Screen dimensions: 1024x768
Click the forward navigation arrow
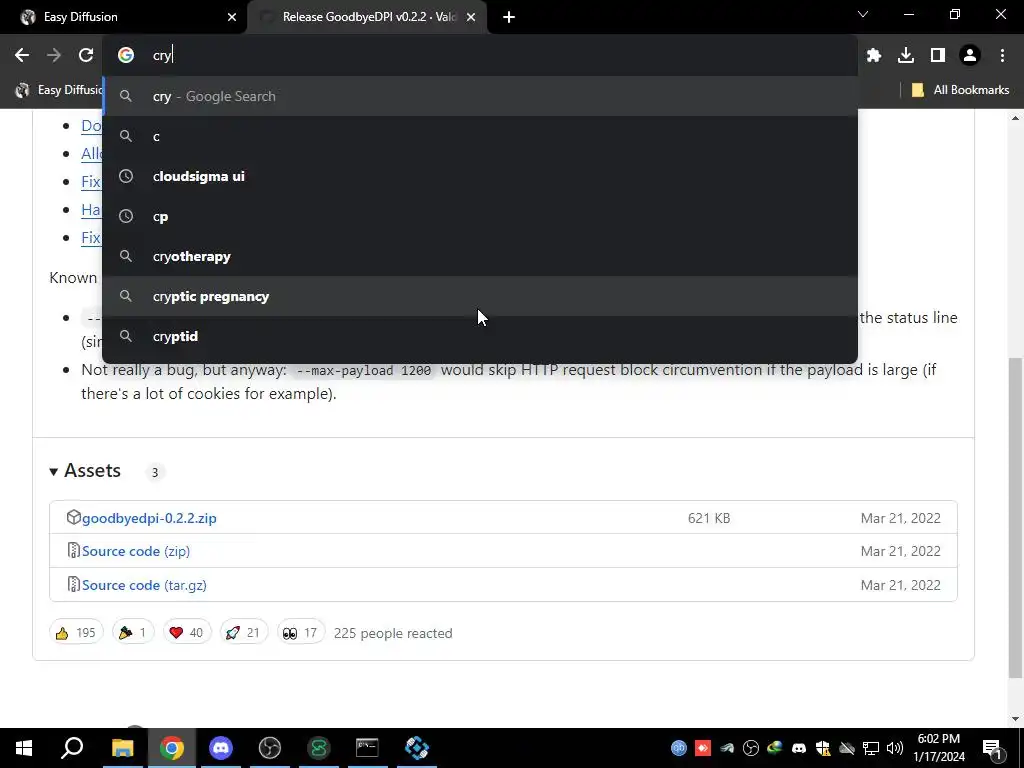pyautogui.click(x=54, y=56)
